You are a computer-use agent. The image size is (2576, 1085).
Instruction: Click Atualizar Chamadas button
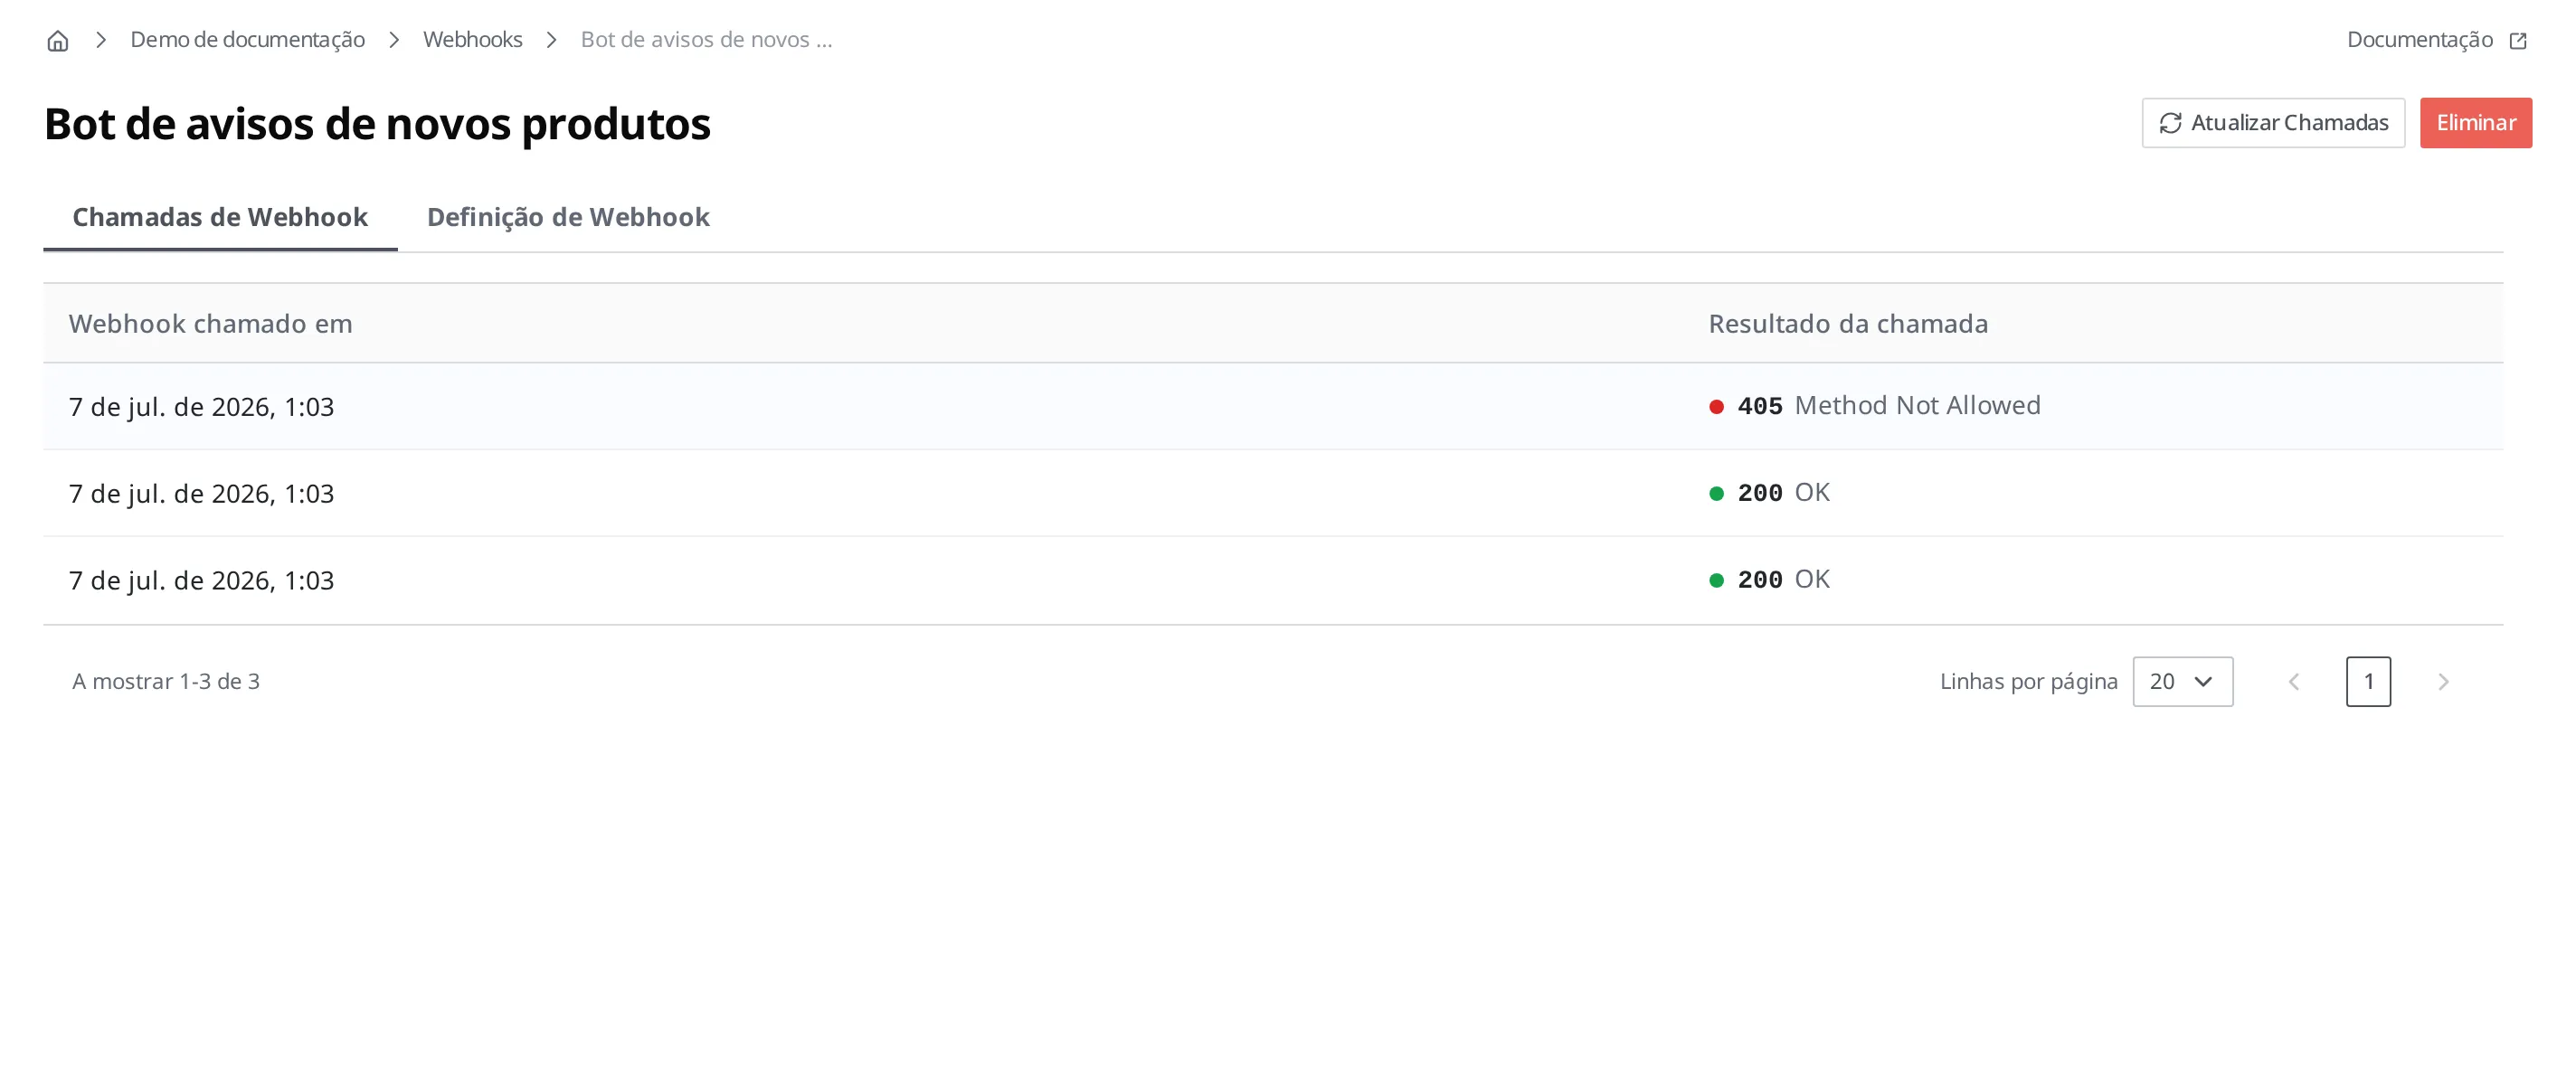point(2272,123)
